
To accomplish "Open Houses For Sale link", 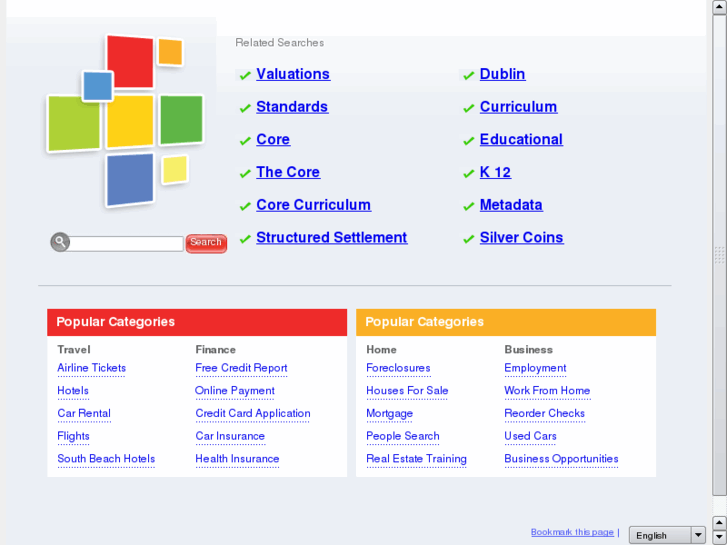I will [x=407, y=391].
